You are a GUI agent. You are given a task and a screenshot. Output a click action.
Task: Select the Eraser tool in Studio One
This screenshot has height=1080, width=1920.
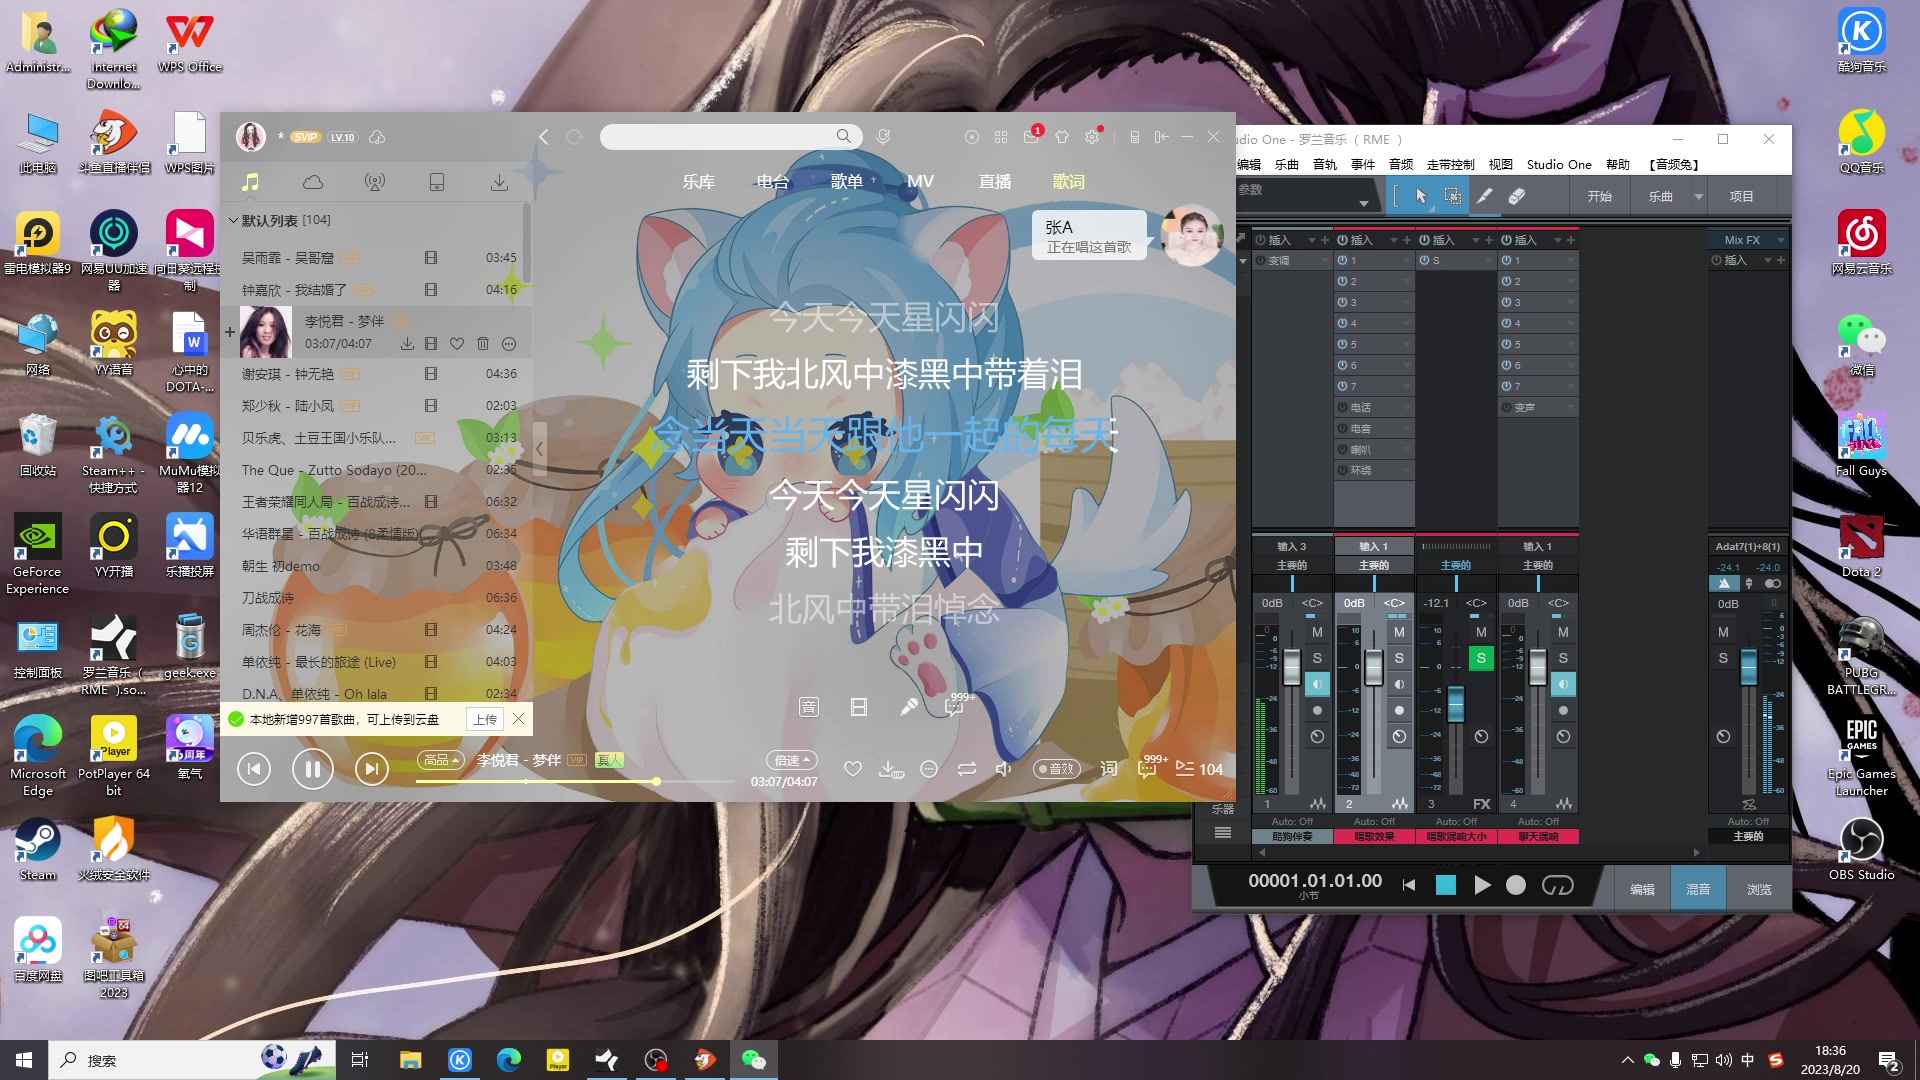click(1517, 197)
